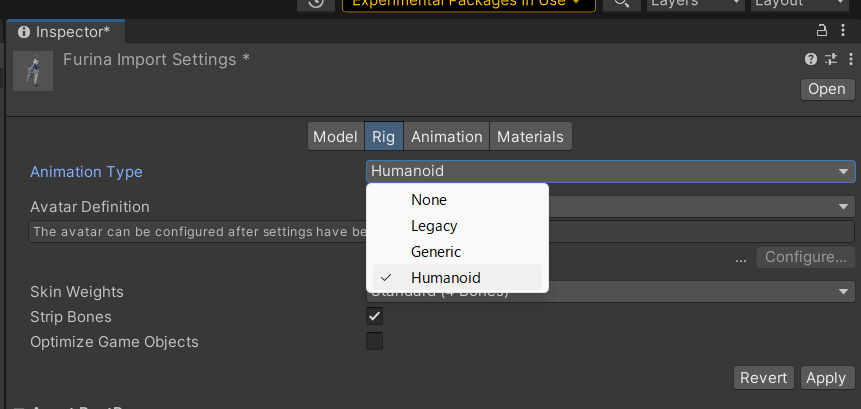
Task: Click the Furina model thumbnail
Action: [33, 71]
